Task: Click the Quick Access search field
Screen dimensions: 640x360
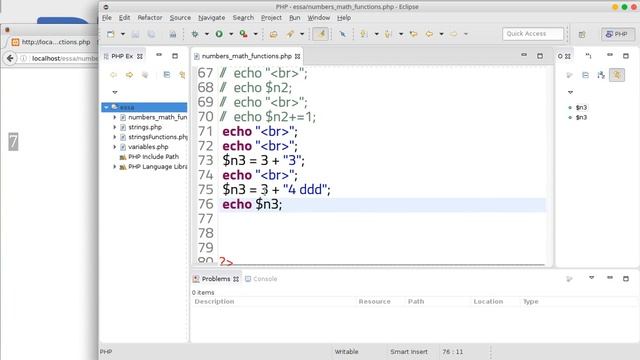Action: coord(533,34)
